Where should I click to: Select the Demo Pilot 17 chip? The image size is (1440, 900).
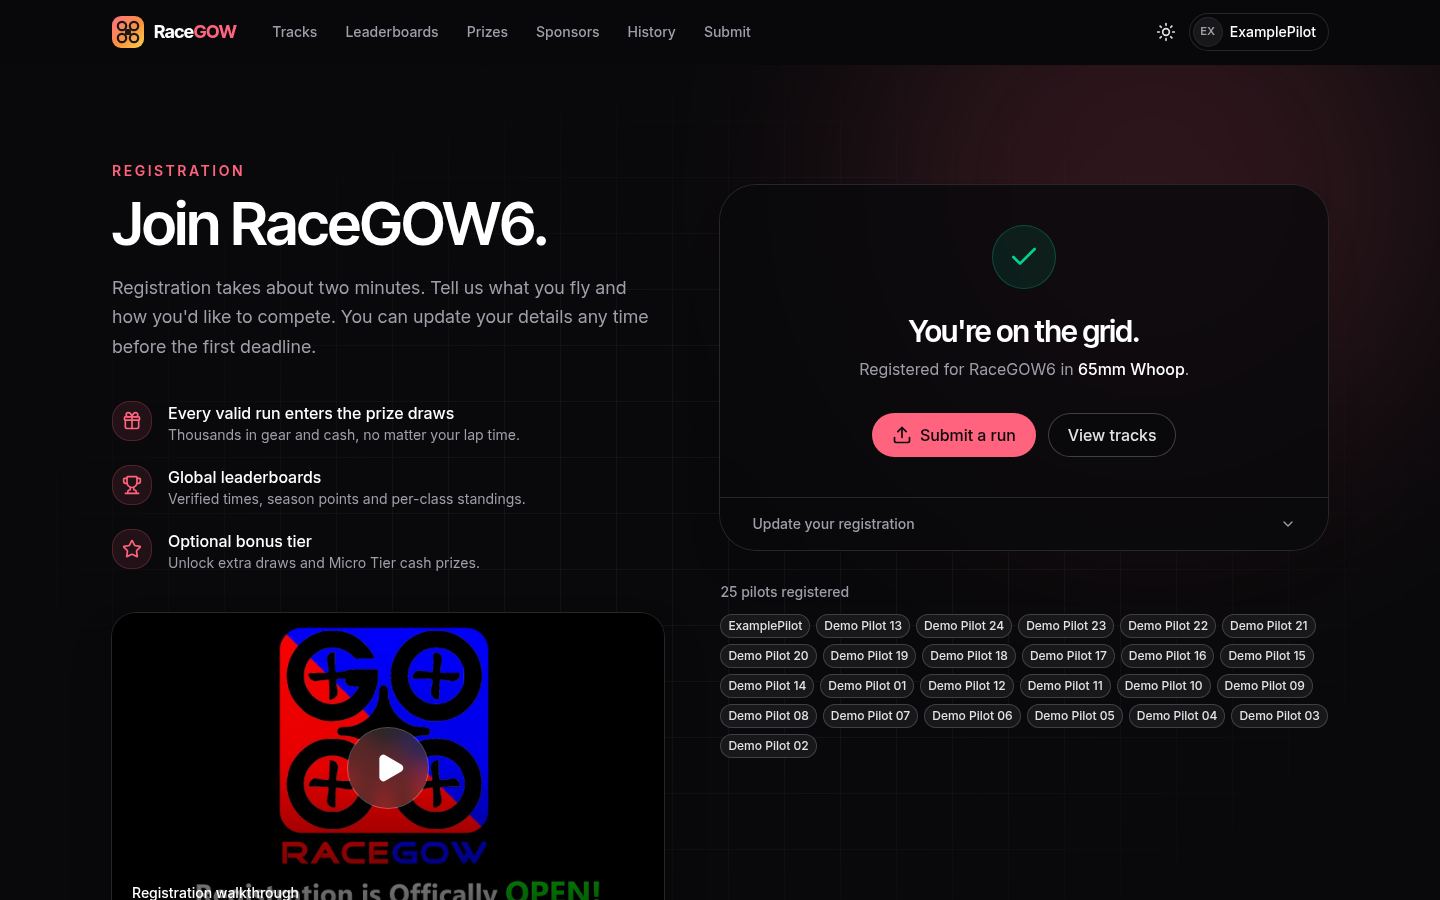pos(1068,656)
